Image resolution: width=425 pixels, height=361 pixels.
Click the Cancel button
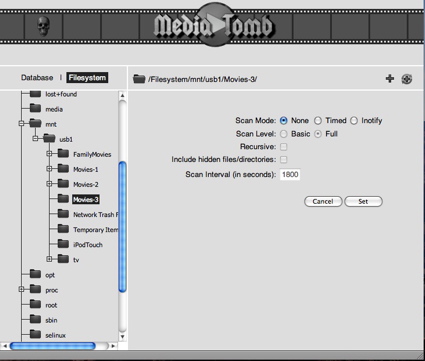323,201
